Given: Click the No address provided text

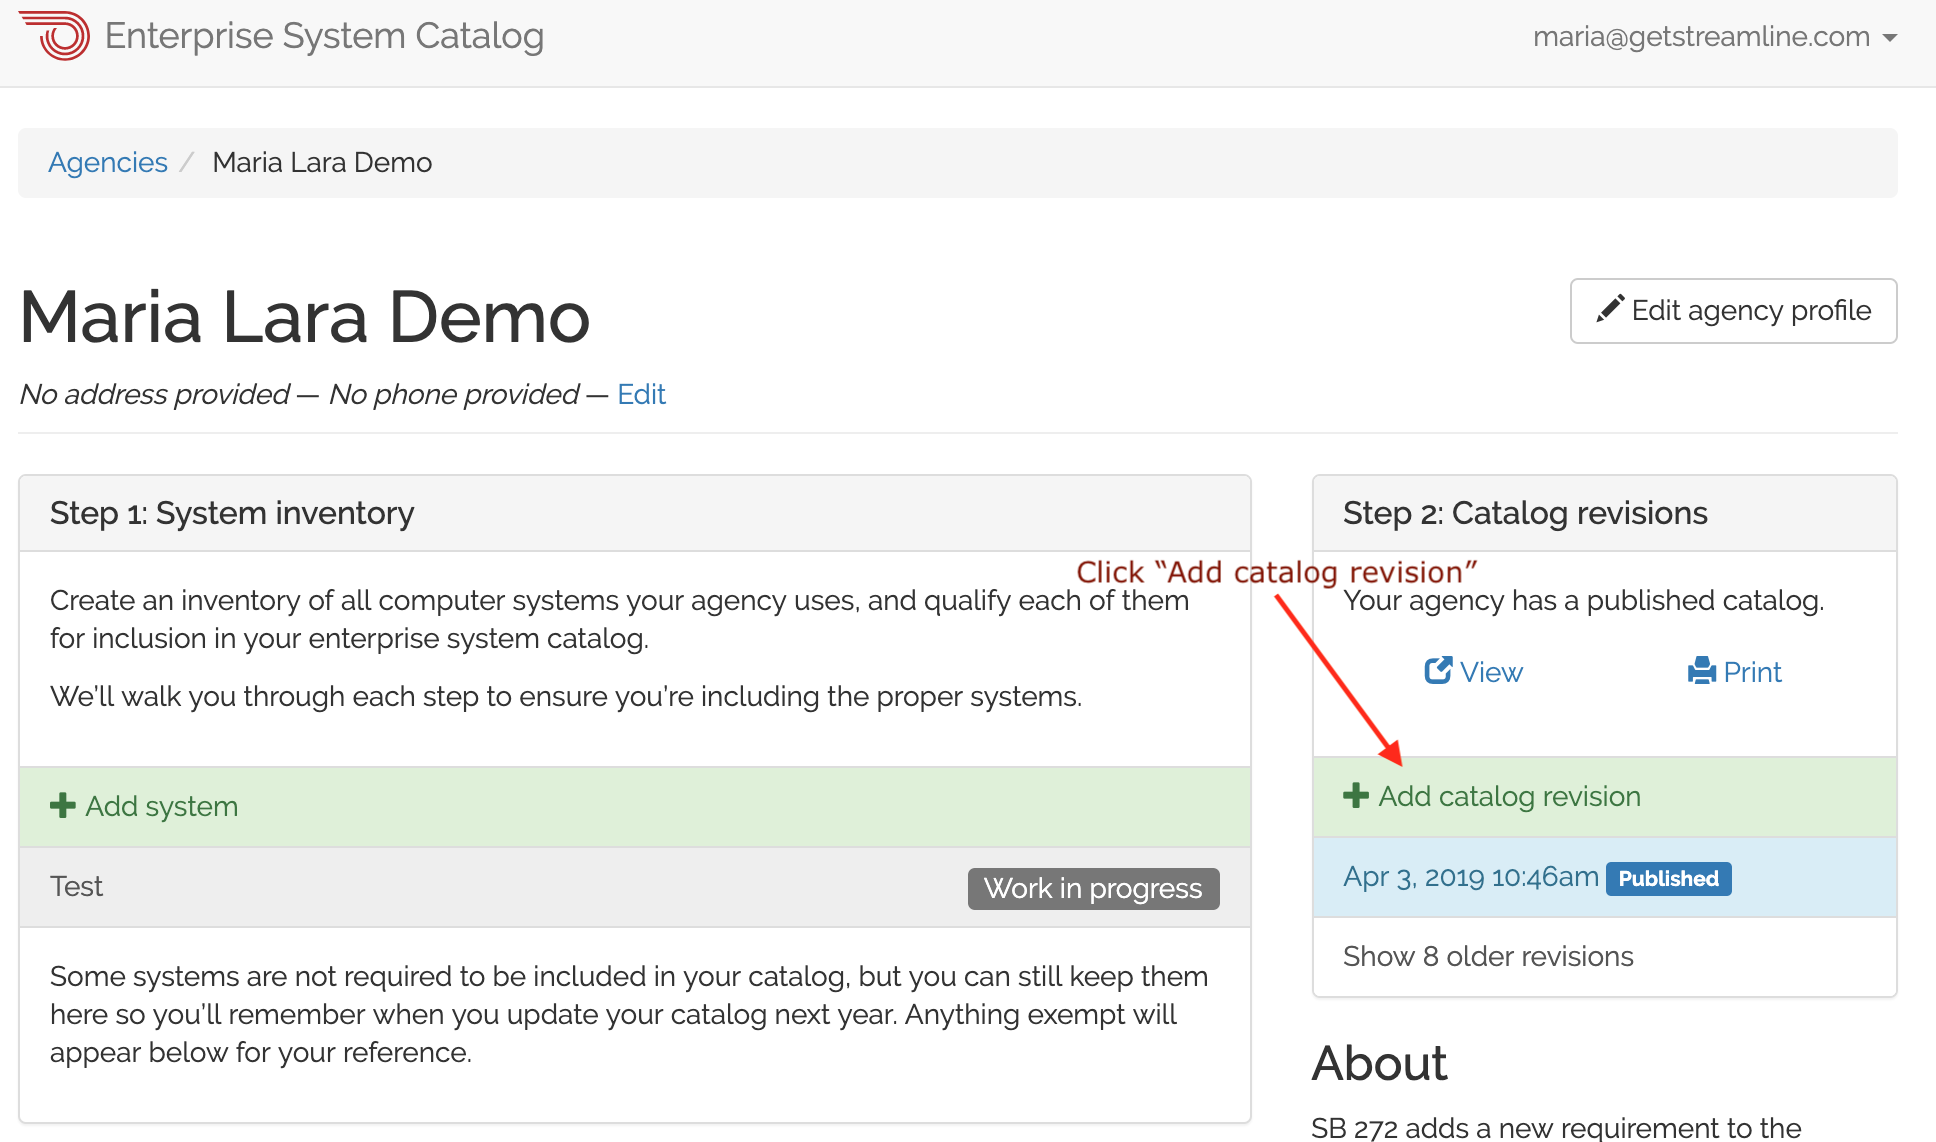Looking at the screenshot, I should tap(155, 394).
